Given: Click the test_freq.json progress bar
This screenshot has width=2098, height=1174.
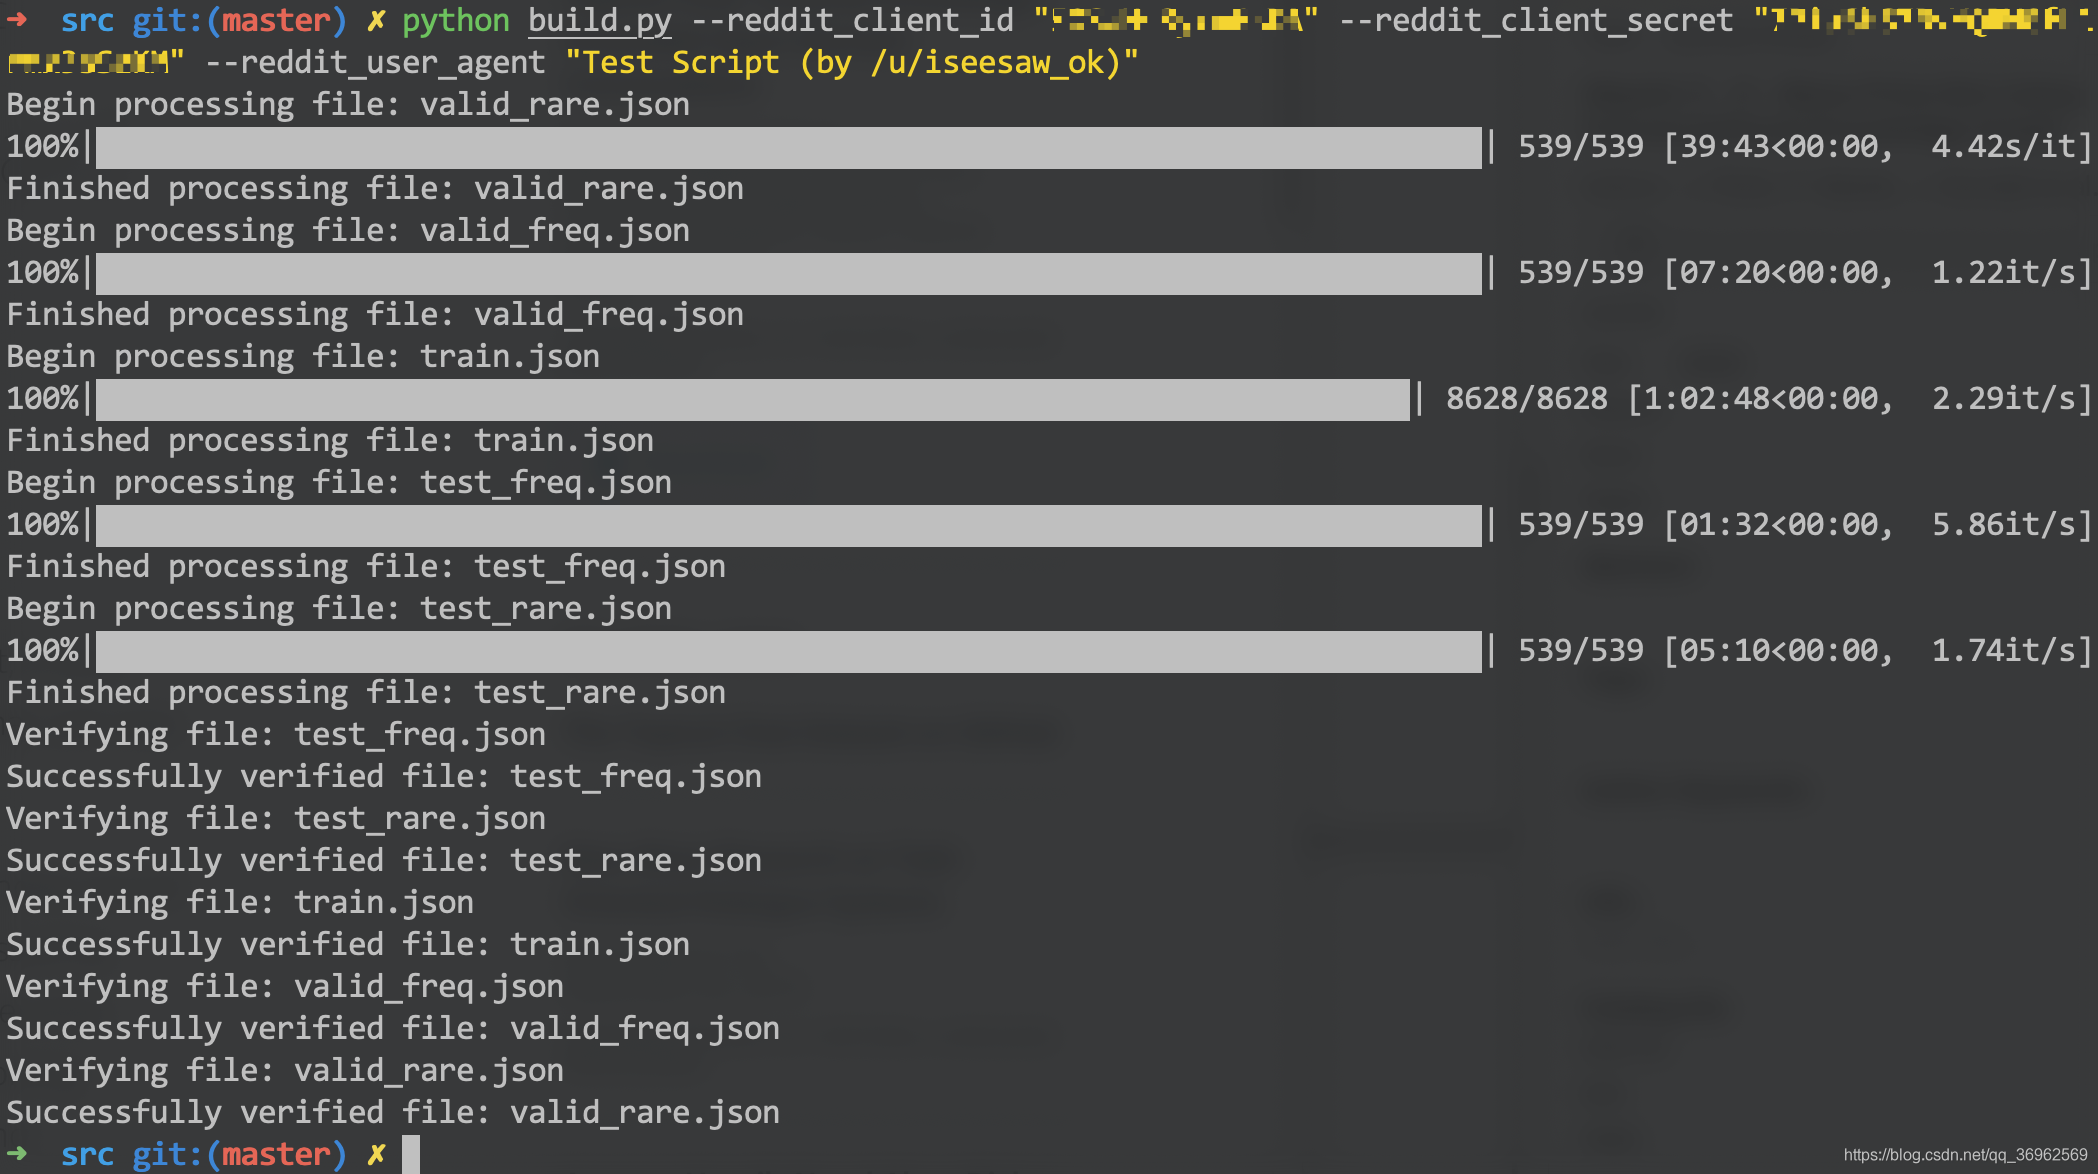Looking at the screenshot, I should coord(788,525).
